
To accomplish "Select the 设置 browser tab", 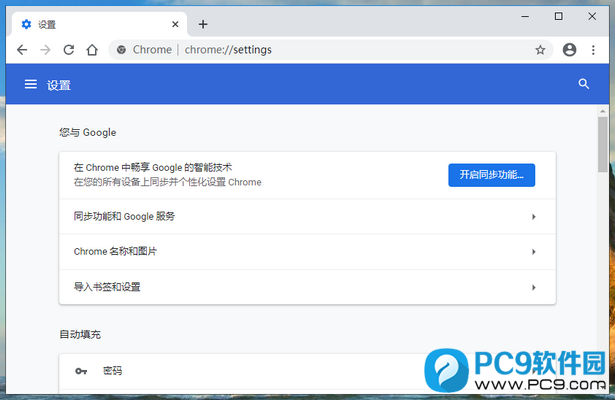I will pos(99,24).
